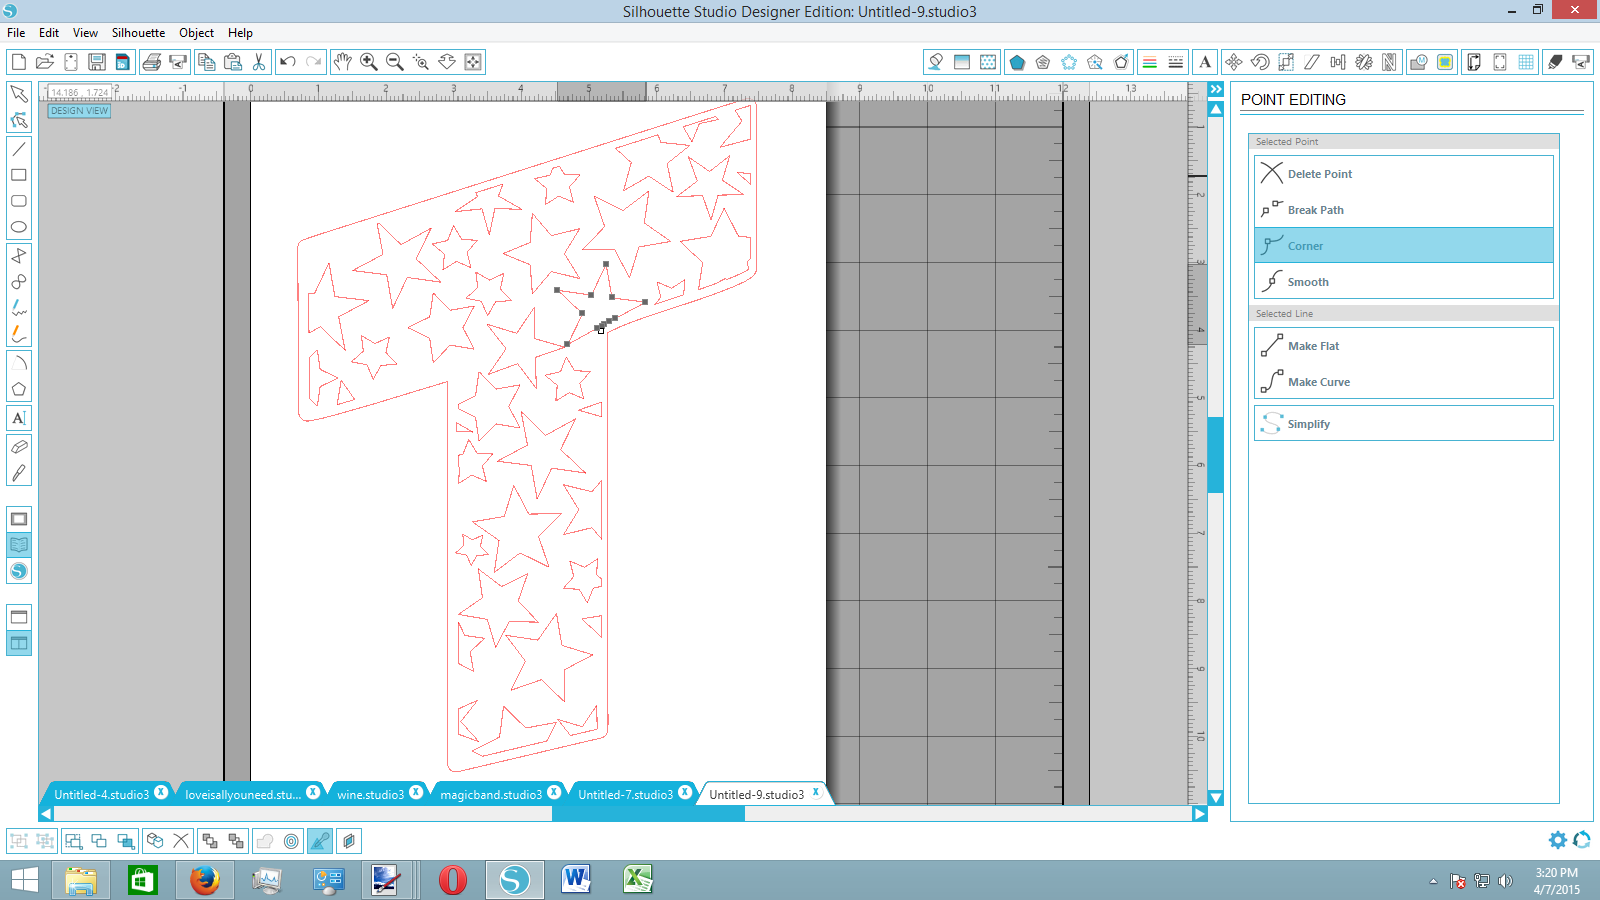Switch to the magicband.studio3 tab
Screen dimensions: 1600x900
[x=491, y=794]
